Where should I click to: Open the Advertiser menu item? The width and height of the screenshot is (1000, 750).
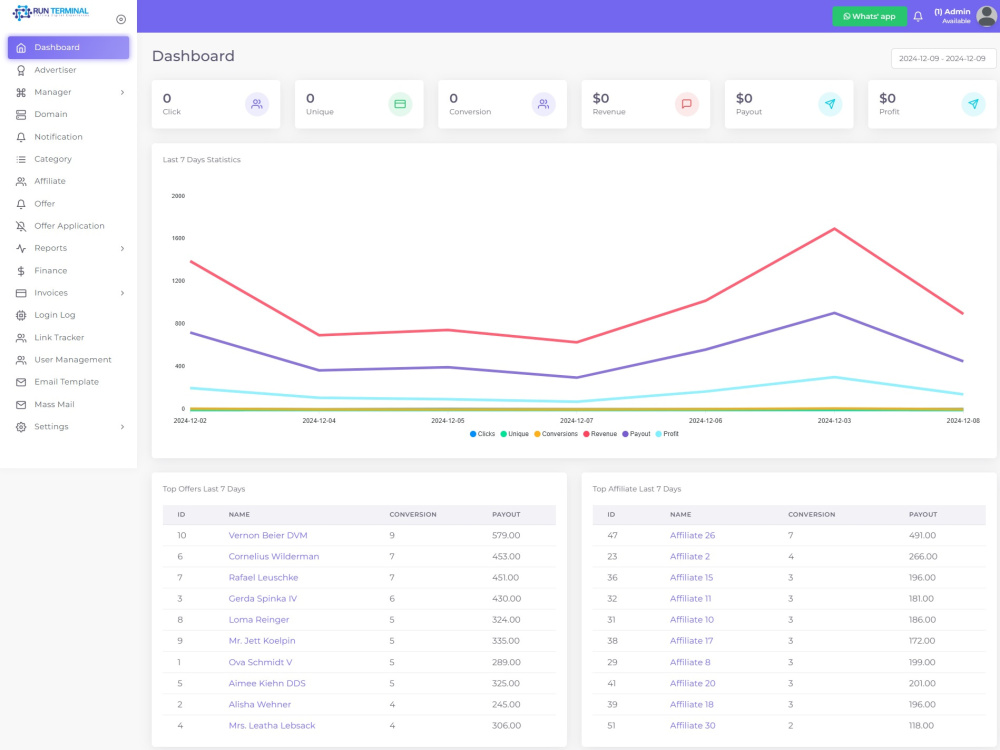tap(68, 70)
